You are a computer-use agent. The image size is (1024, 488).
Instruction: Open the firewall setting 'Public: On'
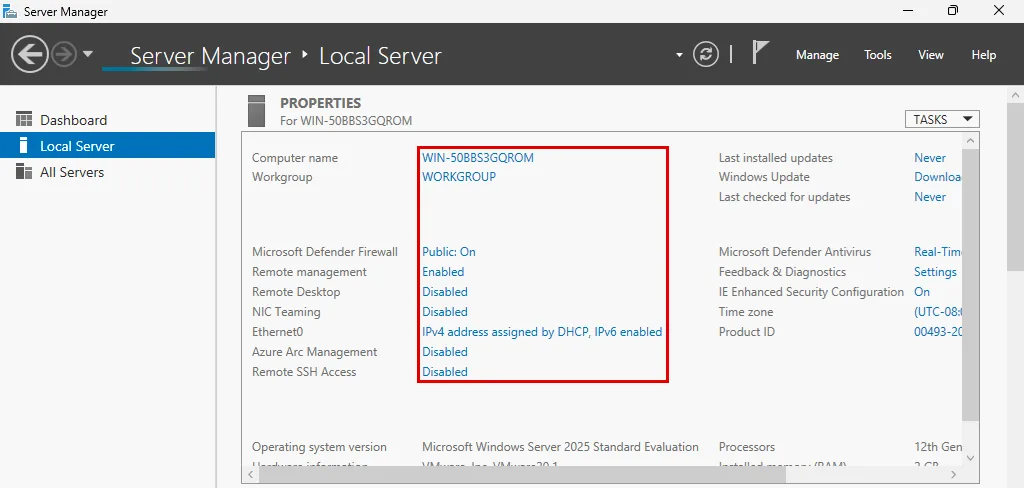(449, 252)
